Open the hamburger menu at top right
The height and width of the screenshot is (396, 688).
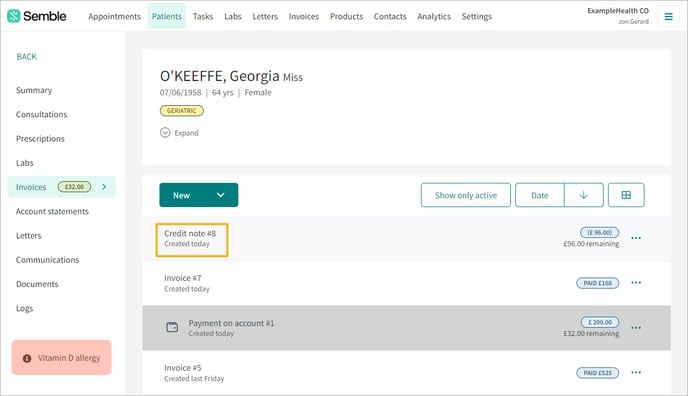pyautogui.click(x=668, y=17)
